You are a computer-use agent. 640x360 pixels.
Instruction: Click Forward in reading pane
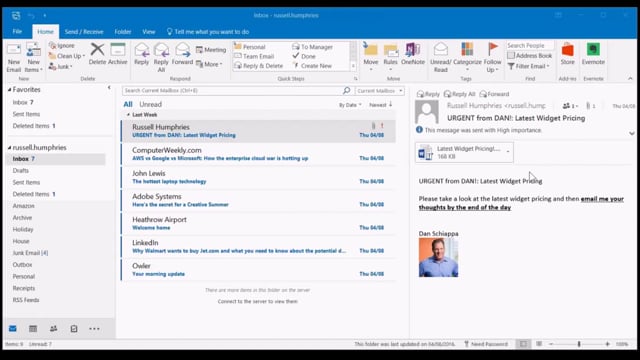(x=494, y=94)
